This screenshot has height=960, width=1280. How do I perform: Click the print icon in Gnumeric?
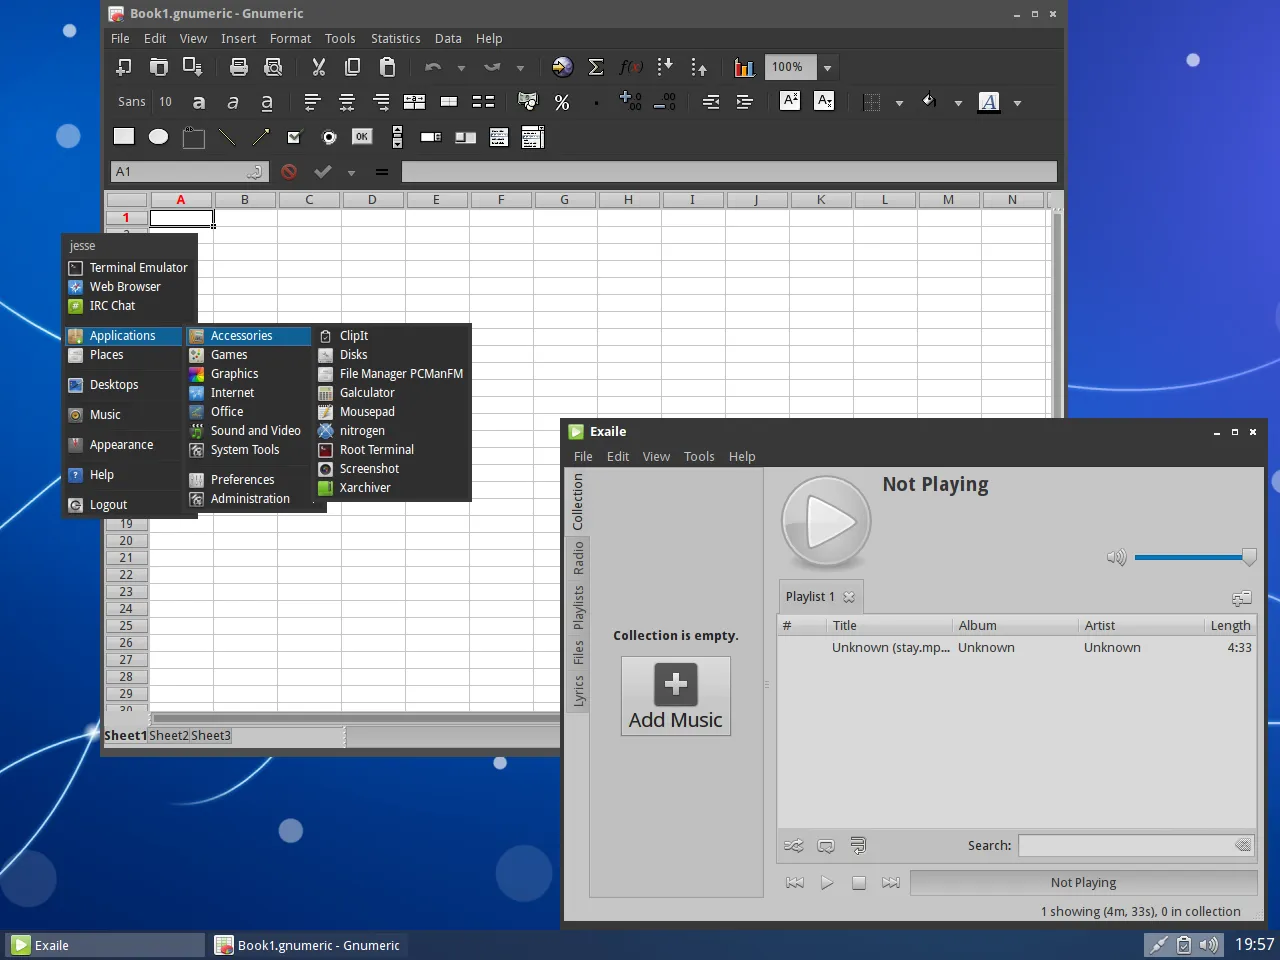pos(239,67)
